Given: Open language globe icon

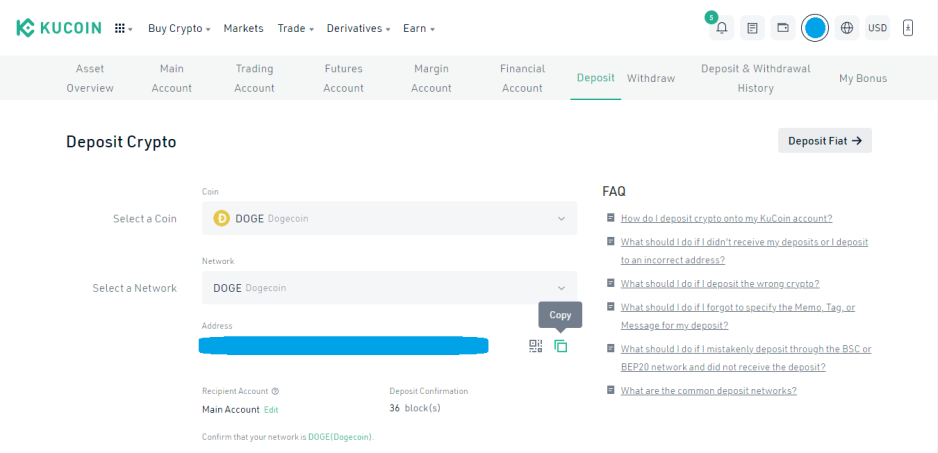Looking at the screenshot, I should point(846,28).
